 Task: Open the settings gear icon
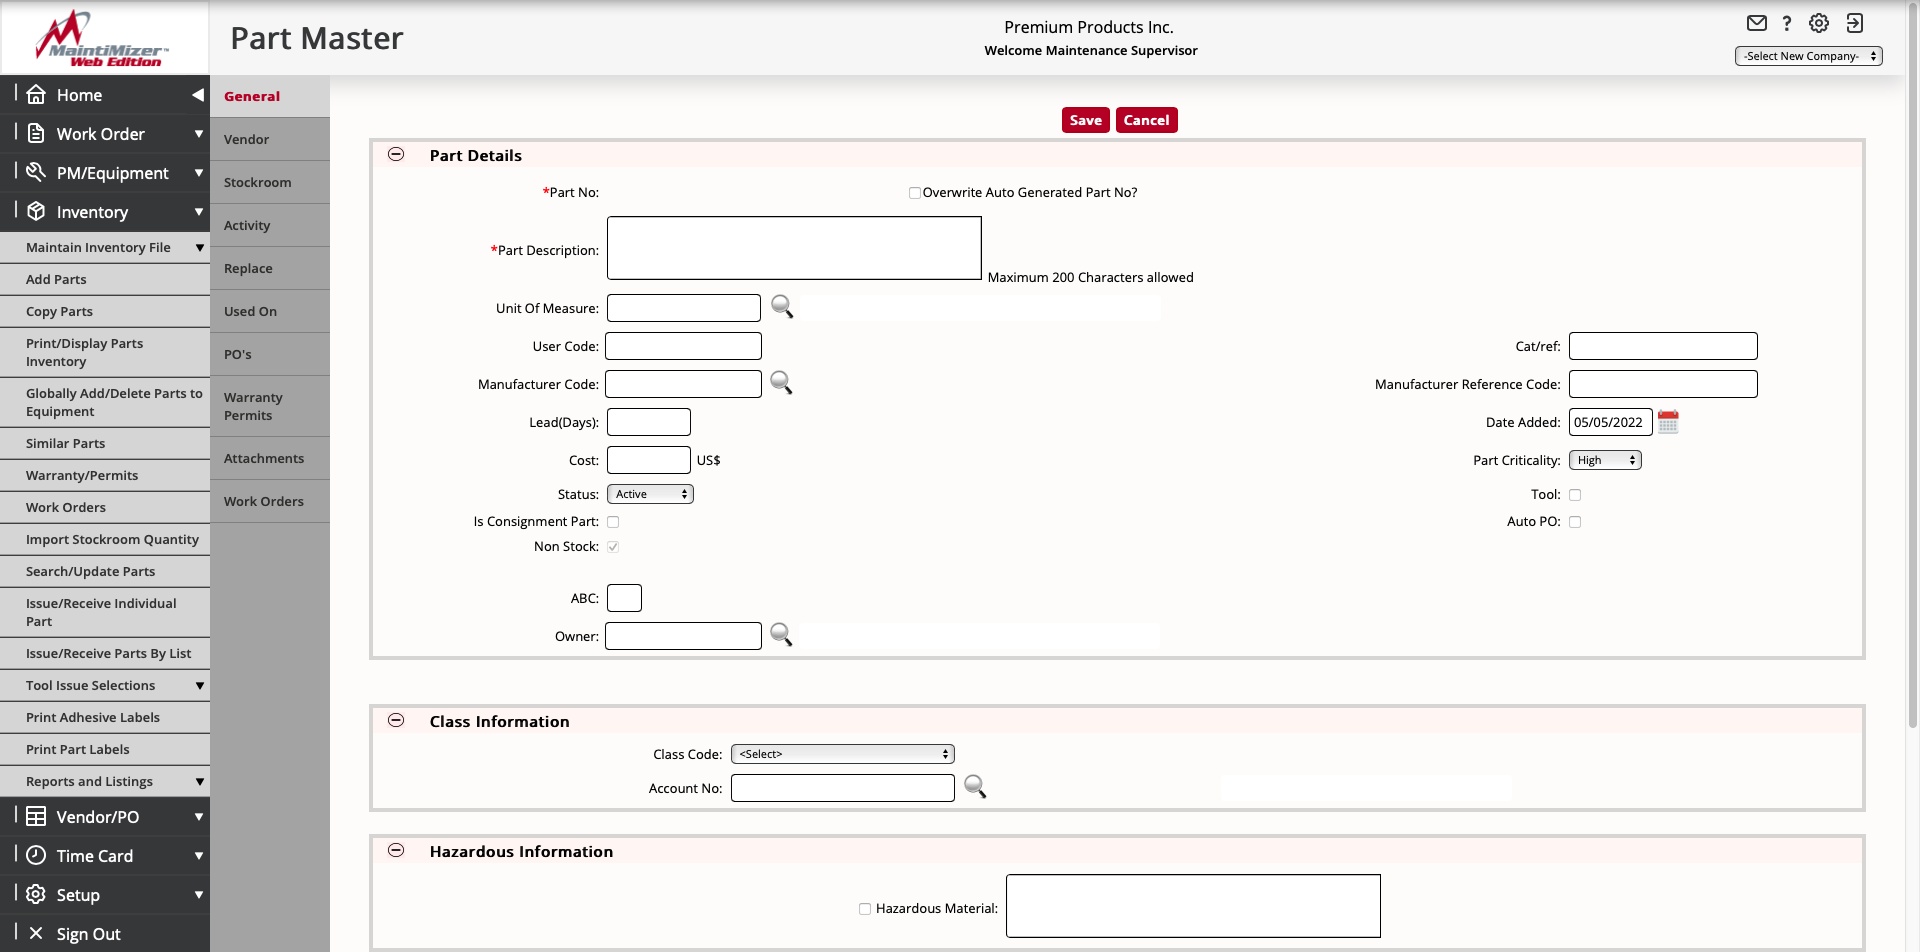[1819, 23]
